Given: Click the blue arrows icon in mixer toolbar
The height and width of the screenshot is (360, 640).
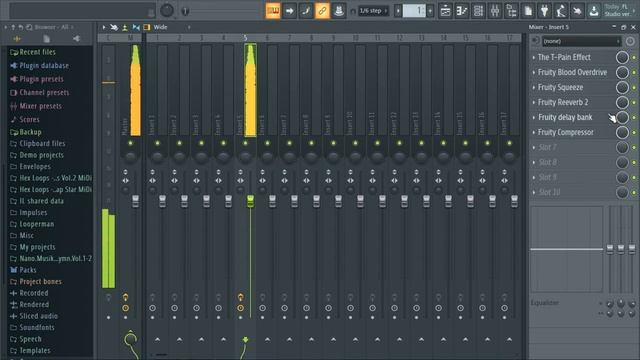Looking at the screenshot, I should pyautogui.click(x=136, y=27).
